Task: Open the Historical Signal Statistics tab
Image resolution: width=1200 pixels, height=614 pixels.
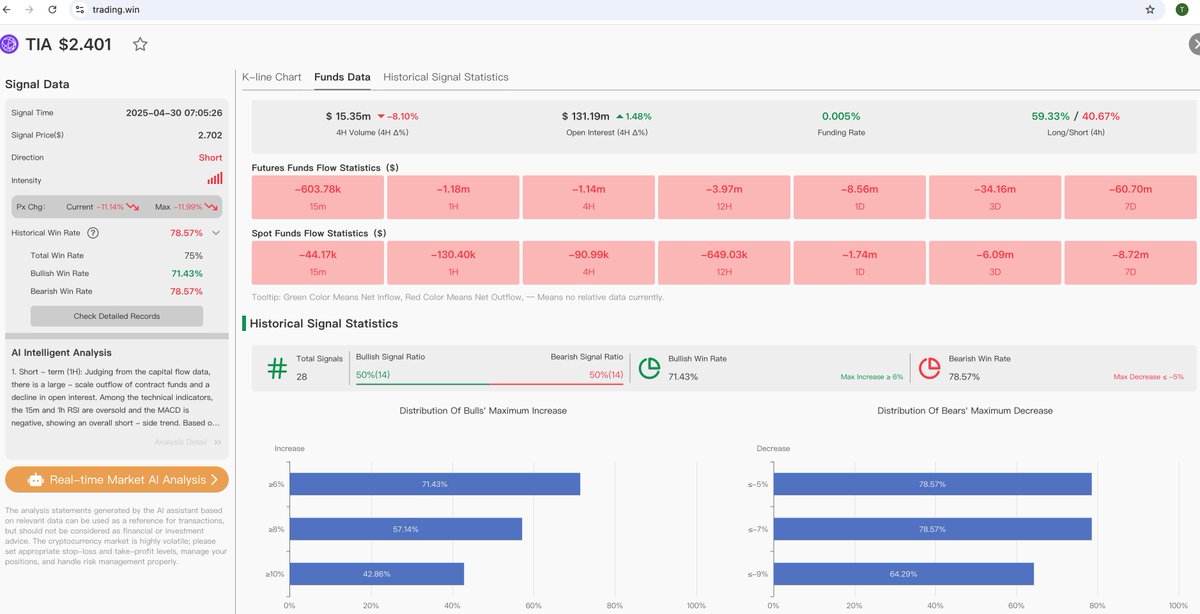Action: (x=446, y=77)
